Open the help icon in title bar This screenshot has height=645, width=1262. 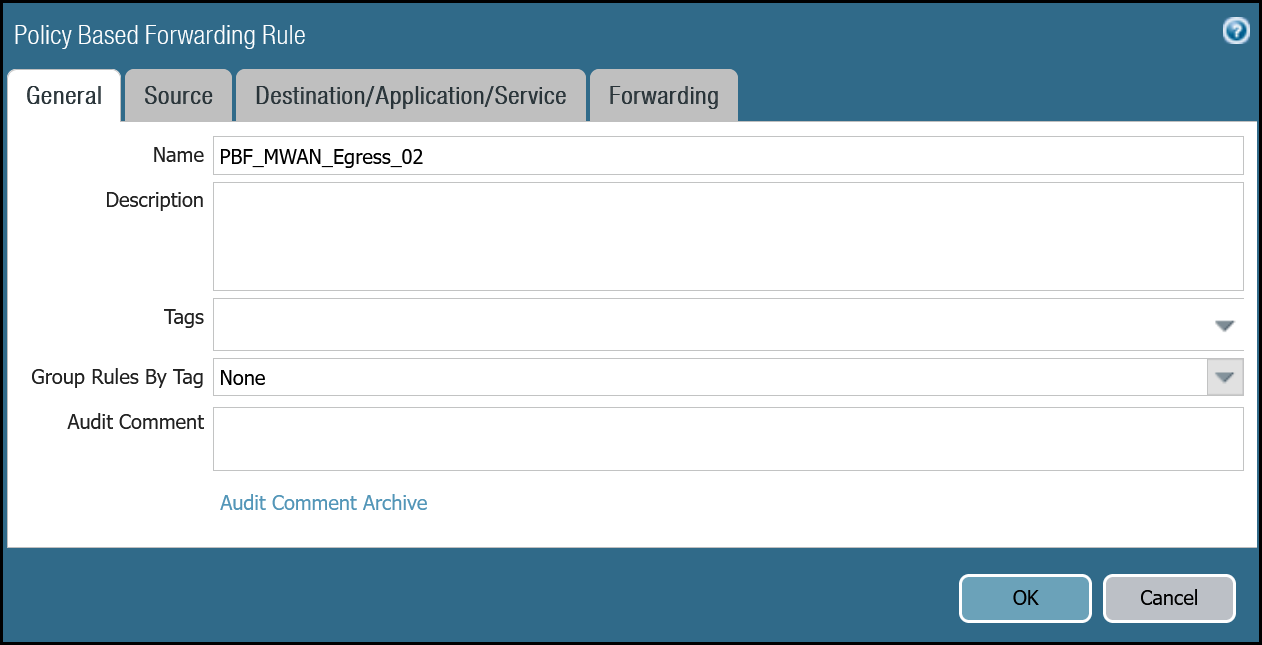click(x=1236, y=31)
